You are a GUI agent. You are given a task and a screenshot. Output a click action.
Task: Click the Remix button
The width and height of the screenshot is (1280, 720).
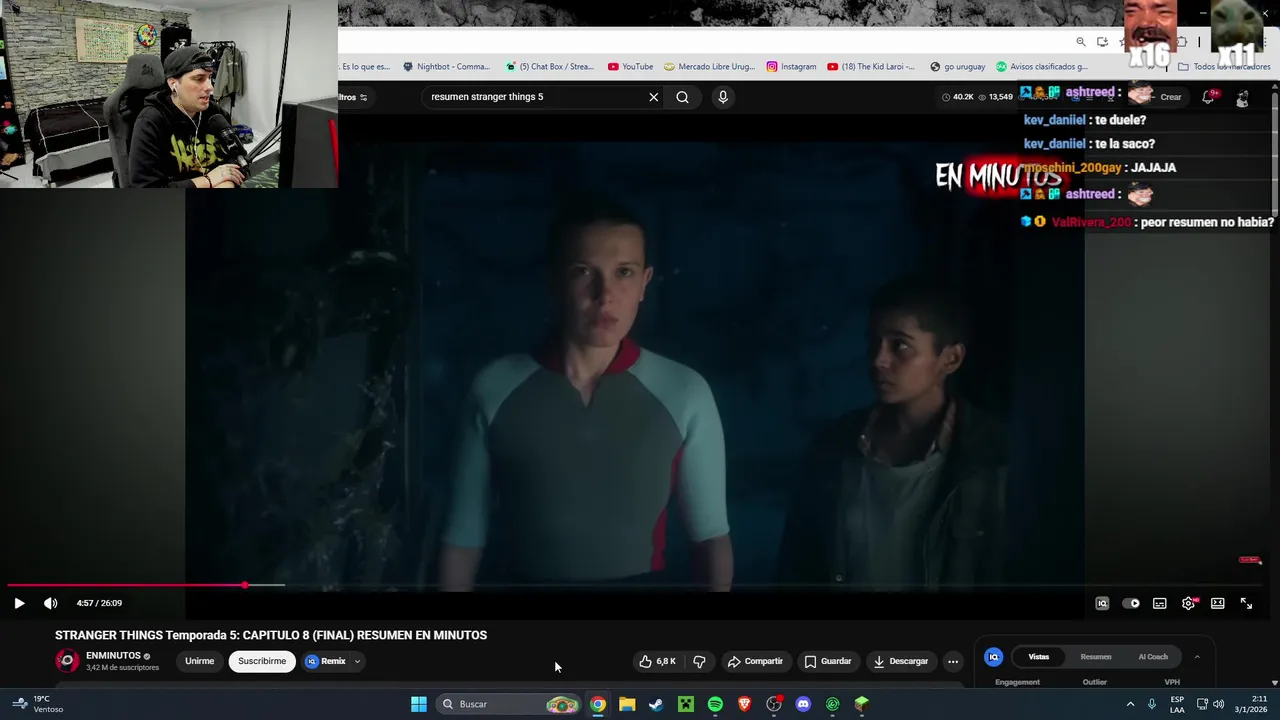click(326, 661)
